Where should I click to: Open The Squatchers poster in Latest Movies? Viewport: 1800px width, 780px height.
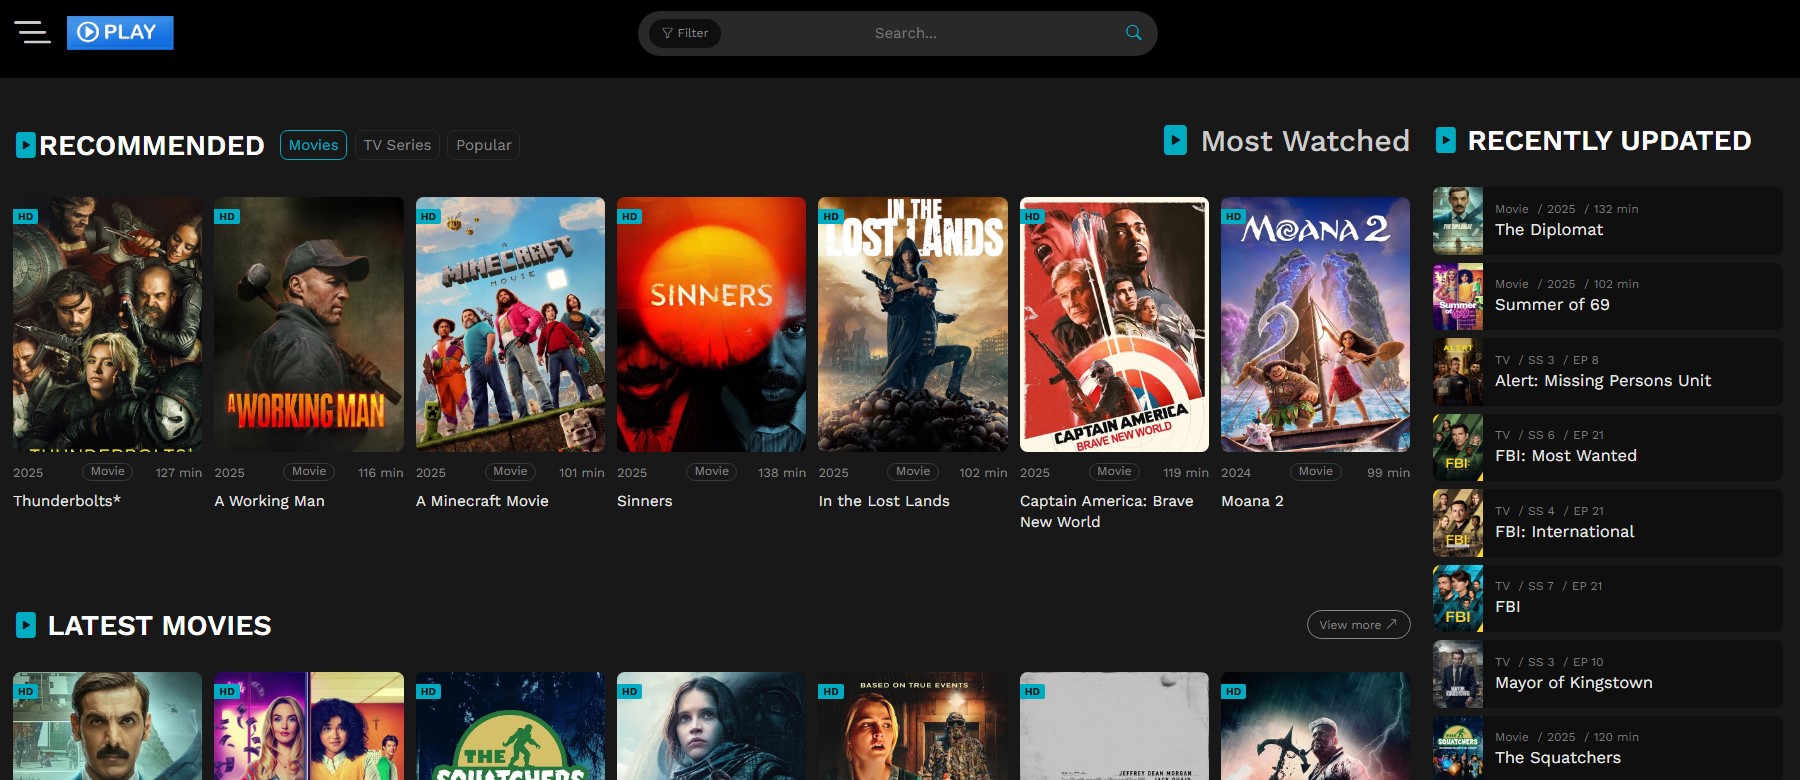point(510,726)
